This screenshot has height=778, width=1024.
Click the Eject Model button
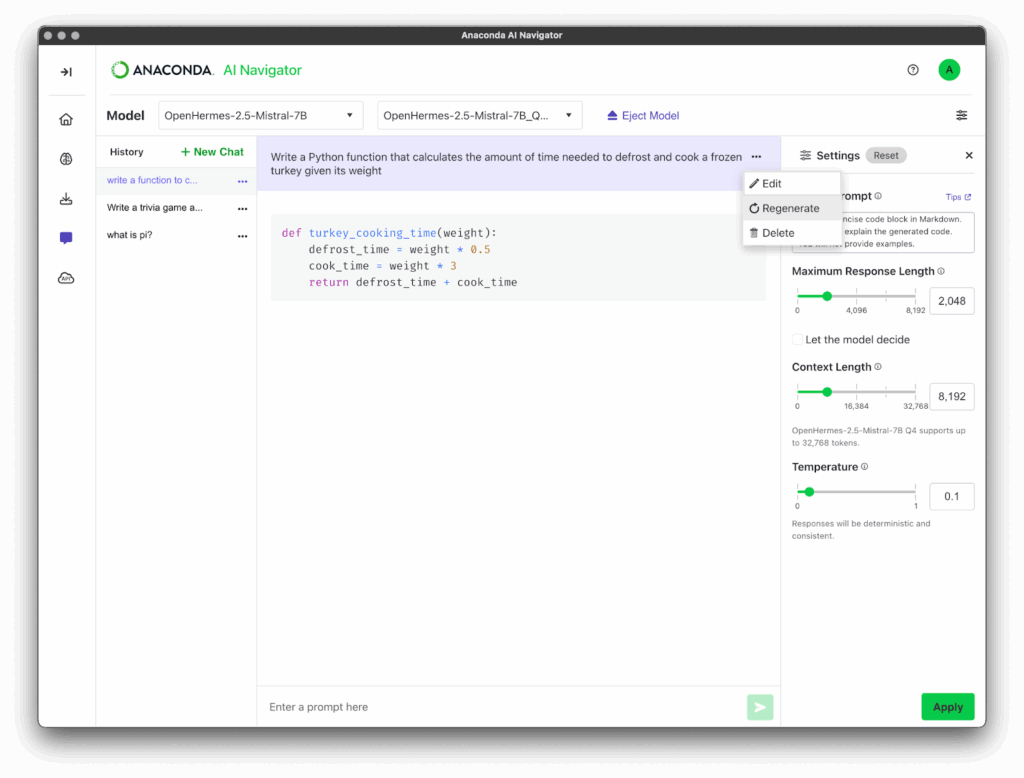643,116
